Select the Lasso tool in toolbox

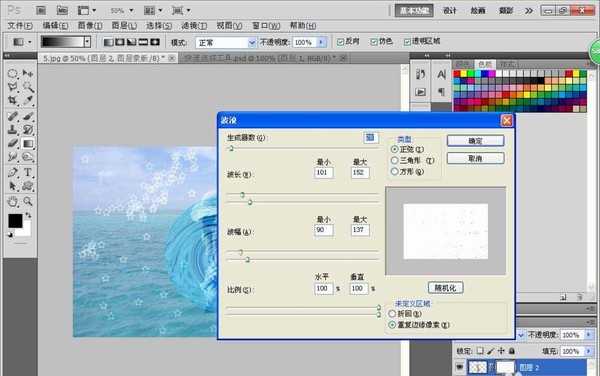pyautogui.click(x=13, y=87)
